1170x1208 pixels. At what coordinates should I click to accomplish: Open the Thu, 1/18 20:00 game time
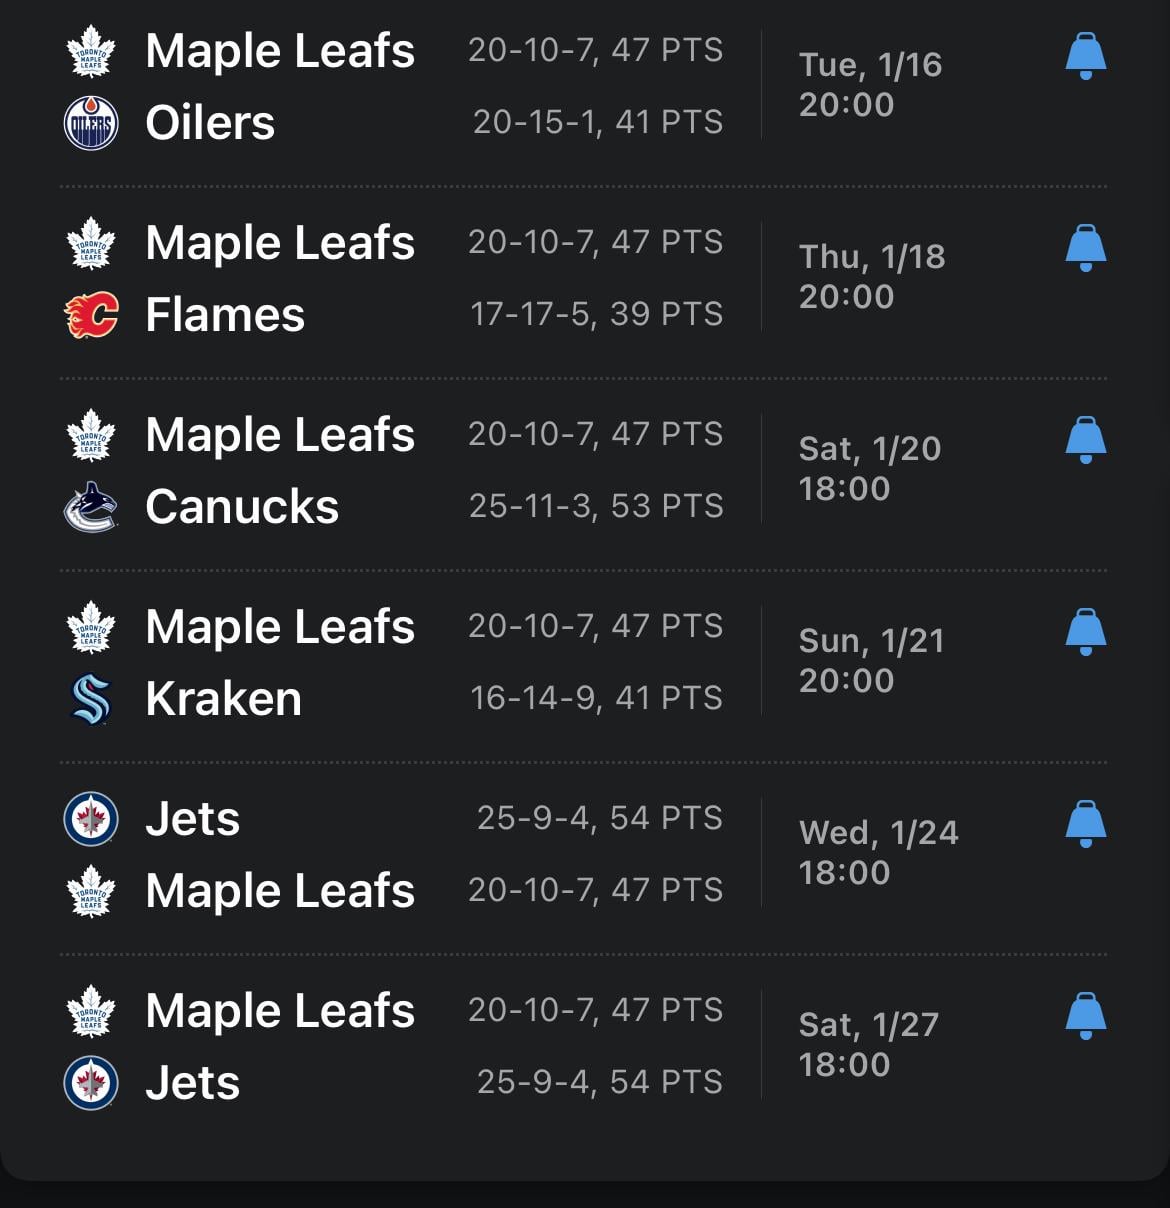871,276
